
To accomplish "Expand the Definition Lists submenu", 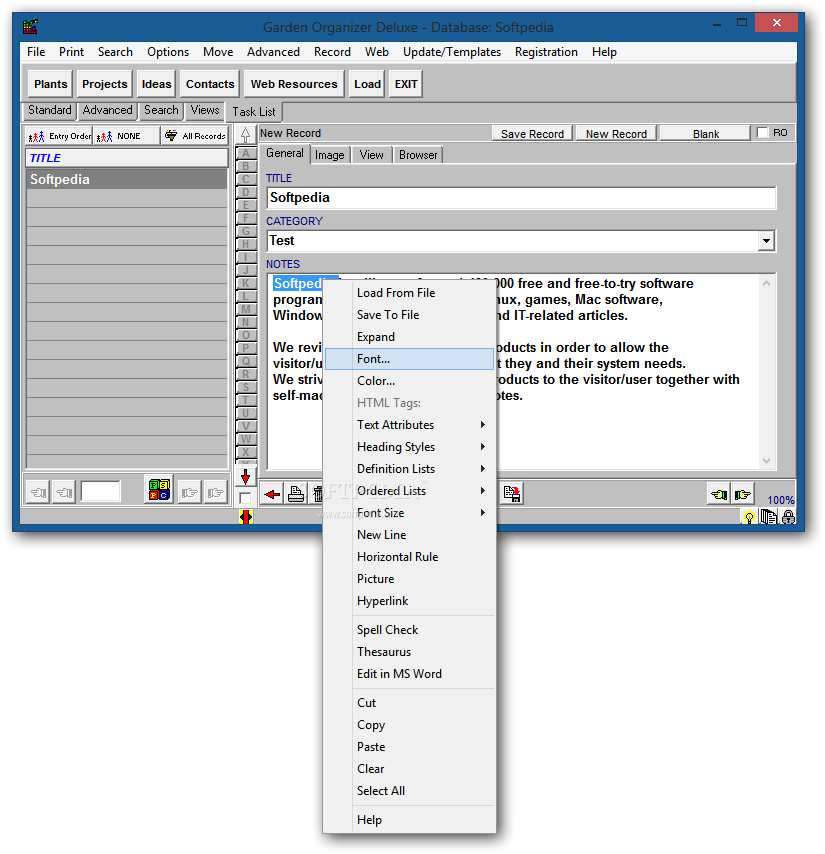I will tap(409, 469).
